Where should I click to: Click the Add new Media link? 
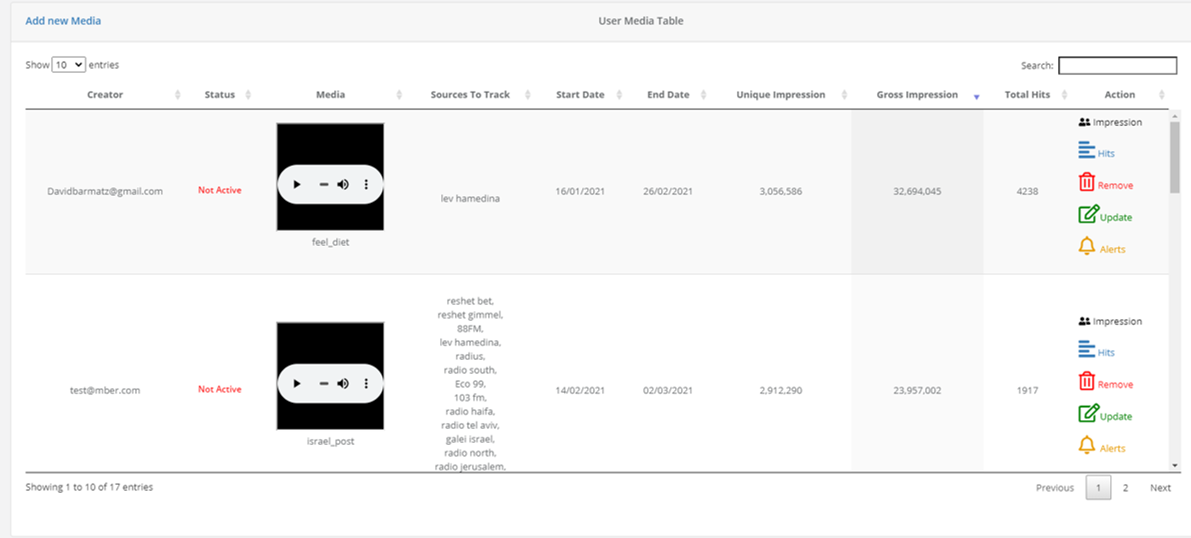tap(63, 21)
